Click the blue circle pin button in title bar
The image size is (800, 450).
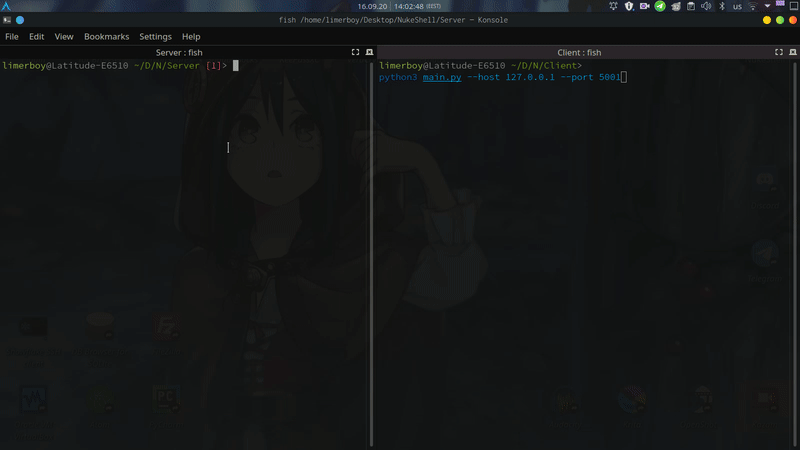point(20,20)
